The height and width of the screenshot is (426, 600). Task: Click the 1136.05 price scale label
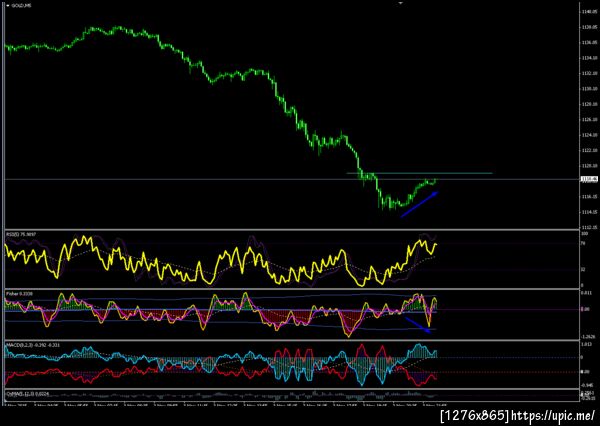coord(589,42)
